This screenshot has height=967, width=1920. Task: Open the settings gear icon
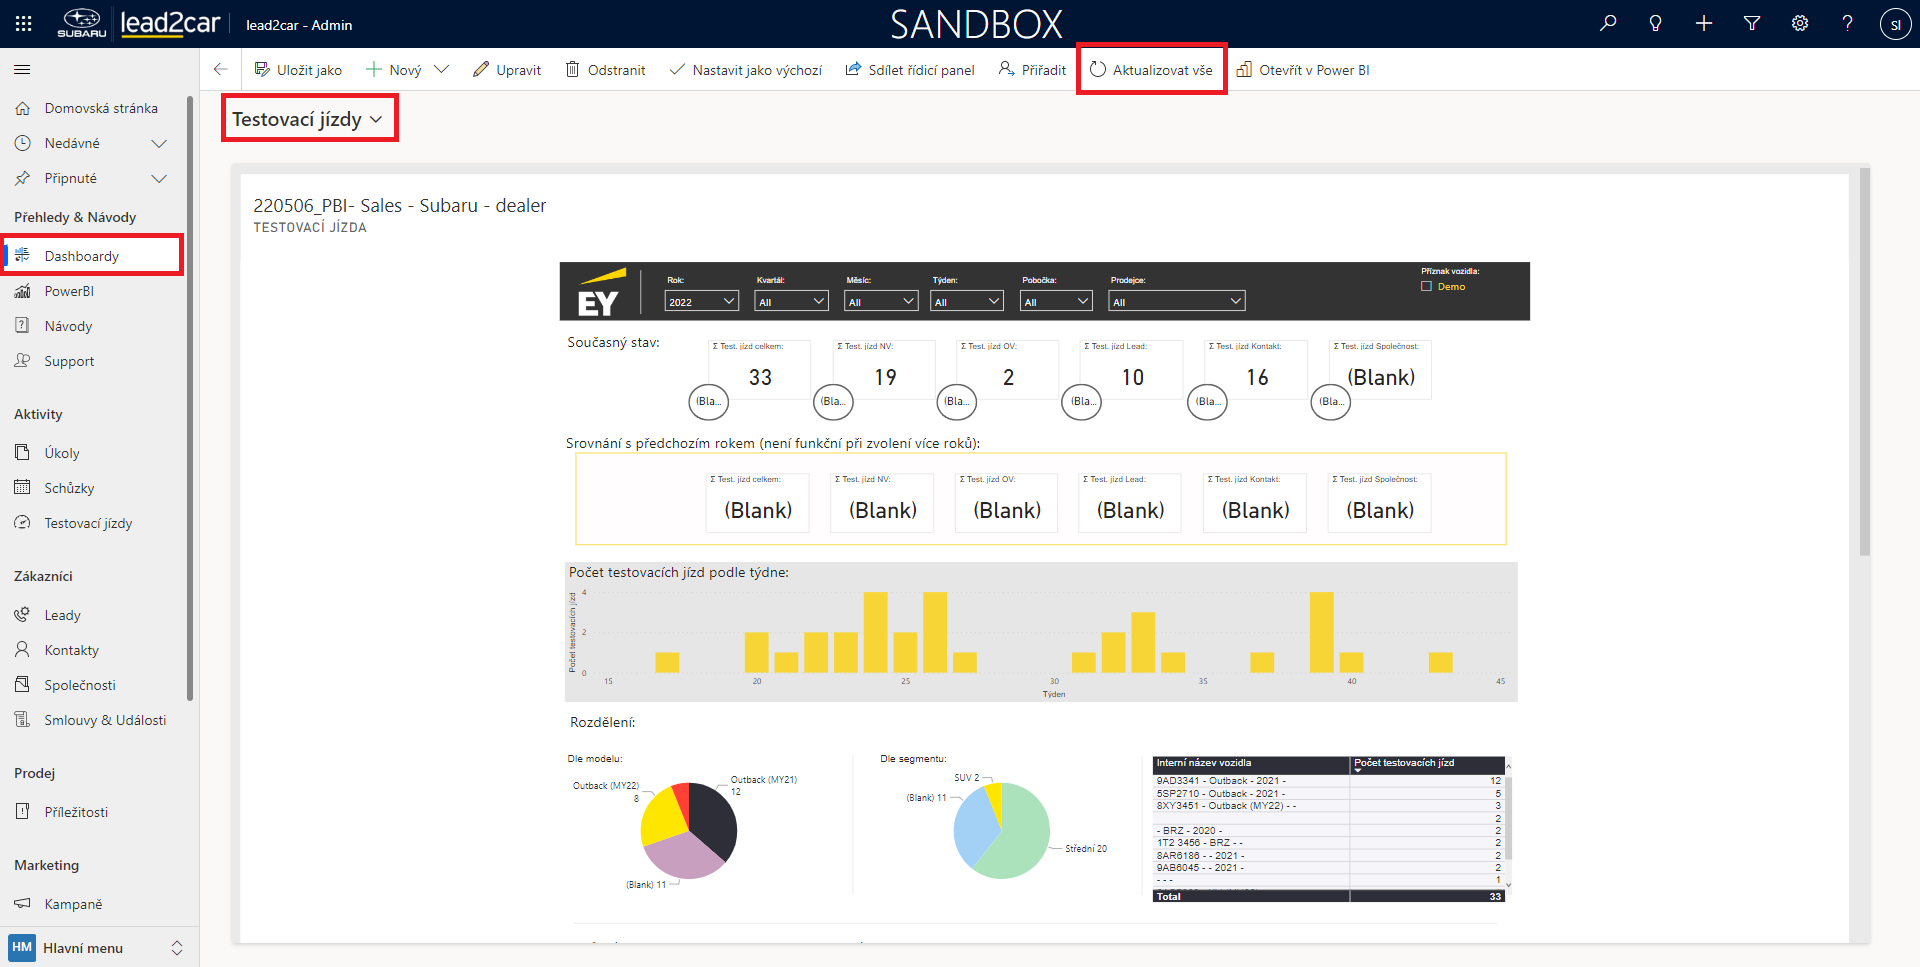pyautogui.click(x=1800, y=23)
